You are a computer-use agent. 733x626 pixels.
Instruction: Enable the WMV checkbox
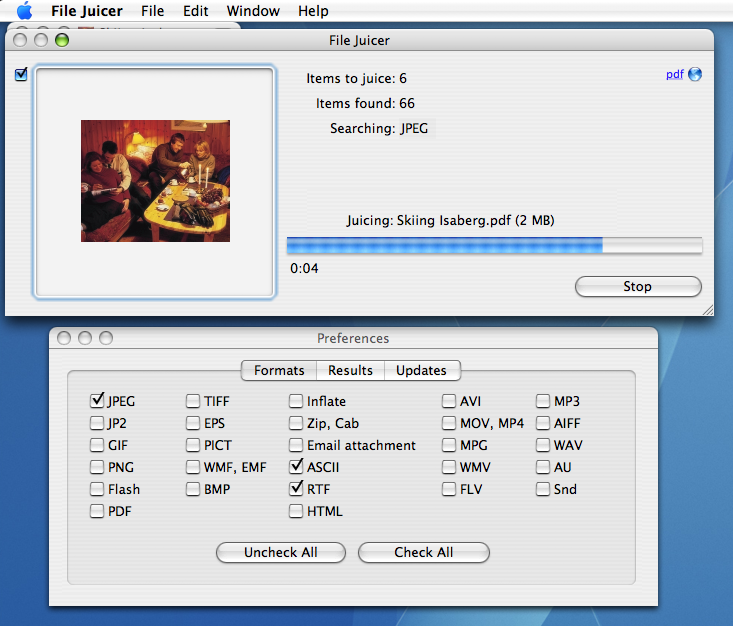pos(449,467)
